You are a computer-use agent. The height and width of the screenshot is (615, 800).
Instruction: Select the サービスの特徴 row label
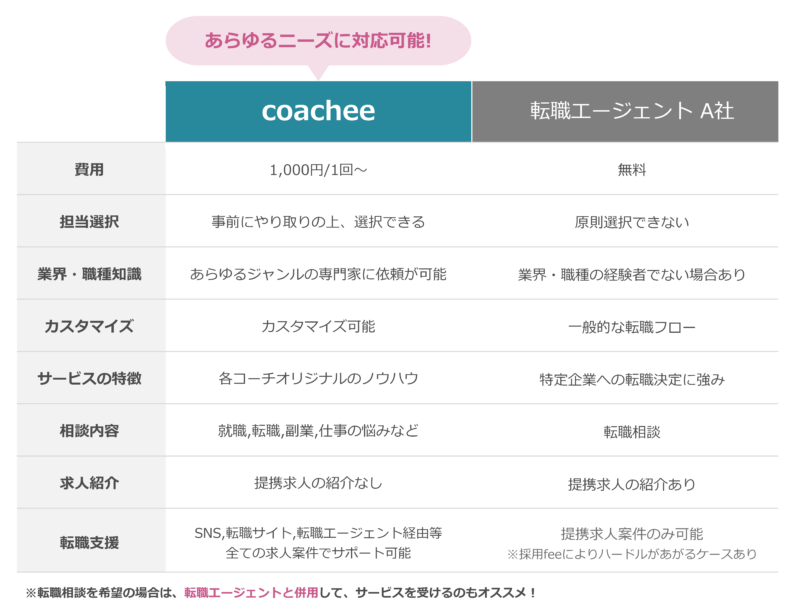pos(89,378)
